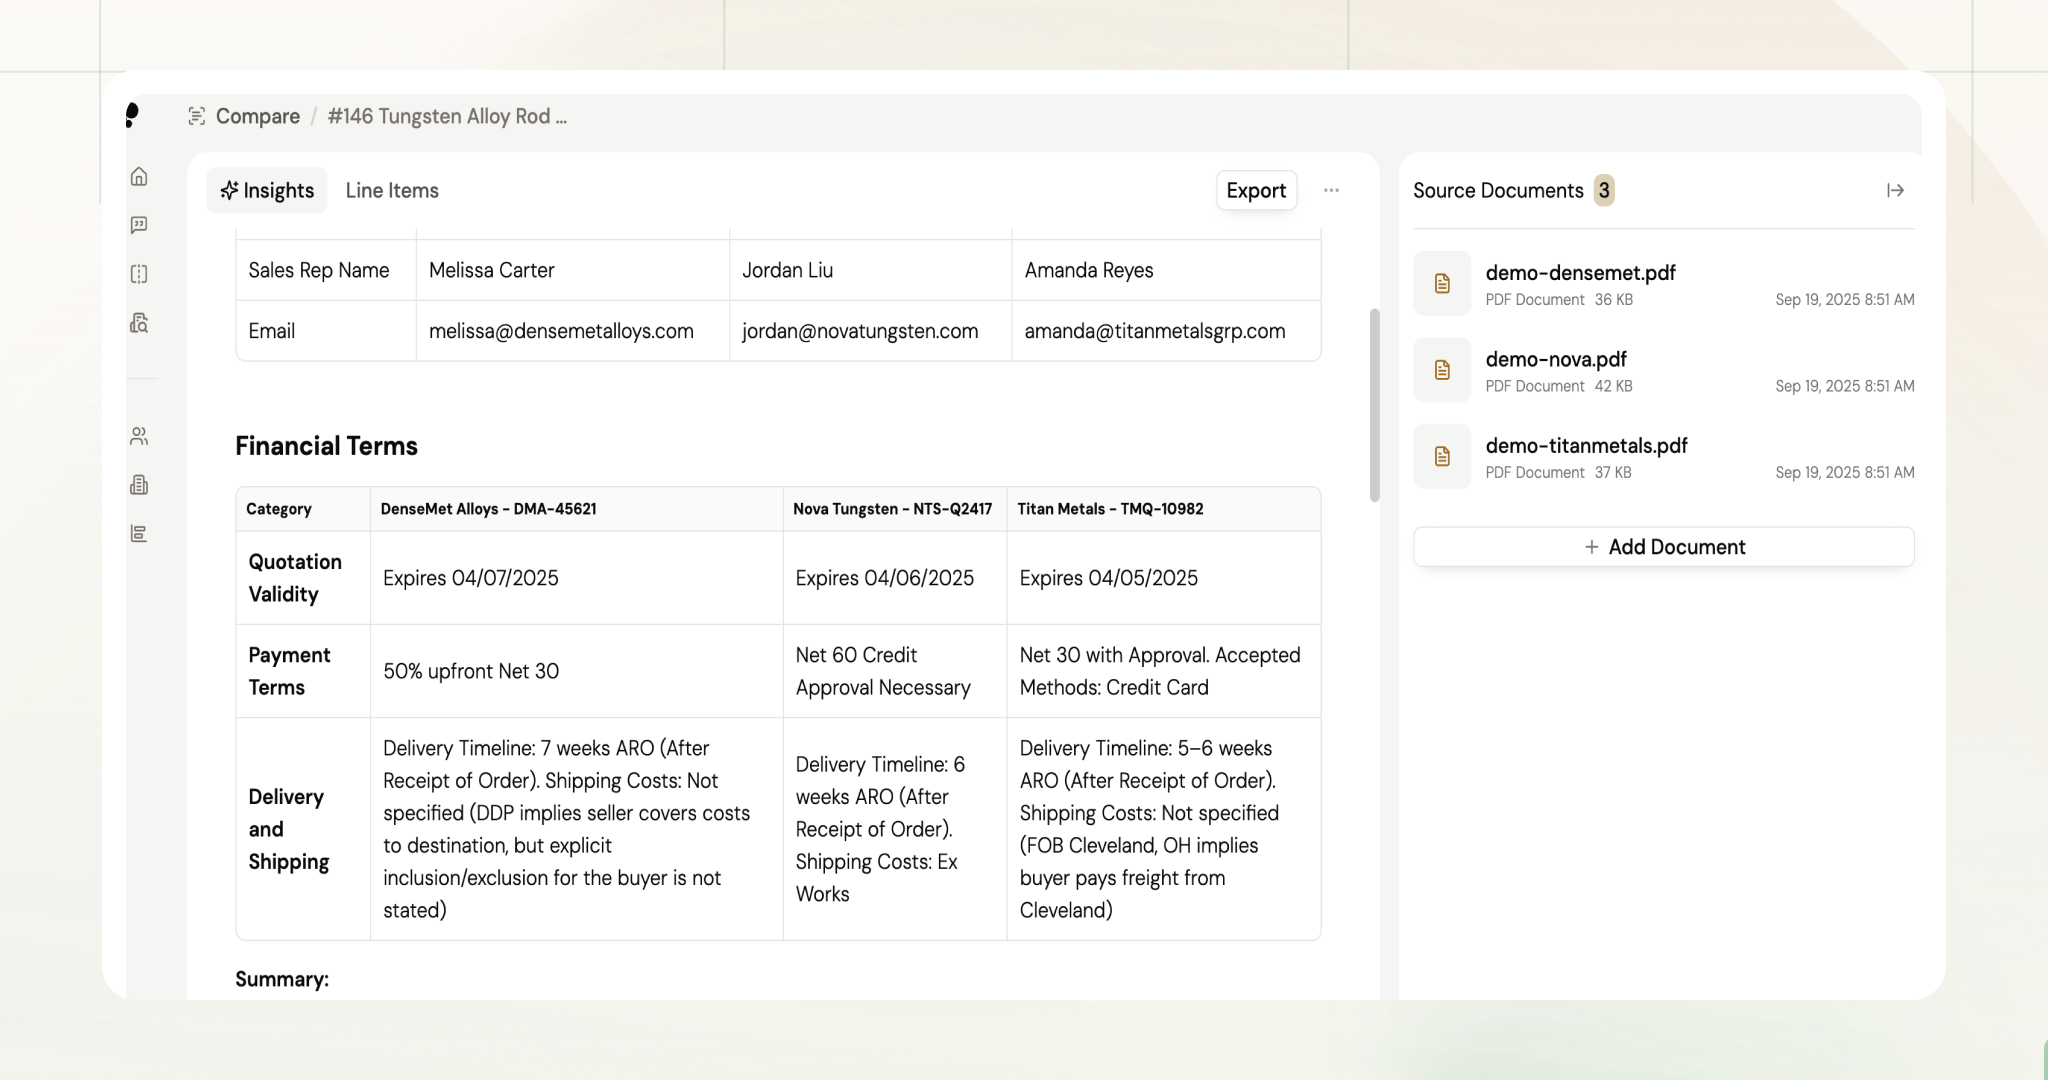The width and height of the screenshot is (2048, 1080).
Task: Click the app logo at top left
Action: click(x=132, y=115)
